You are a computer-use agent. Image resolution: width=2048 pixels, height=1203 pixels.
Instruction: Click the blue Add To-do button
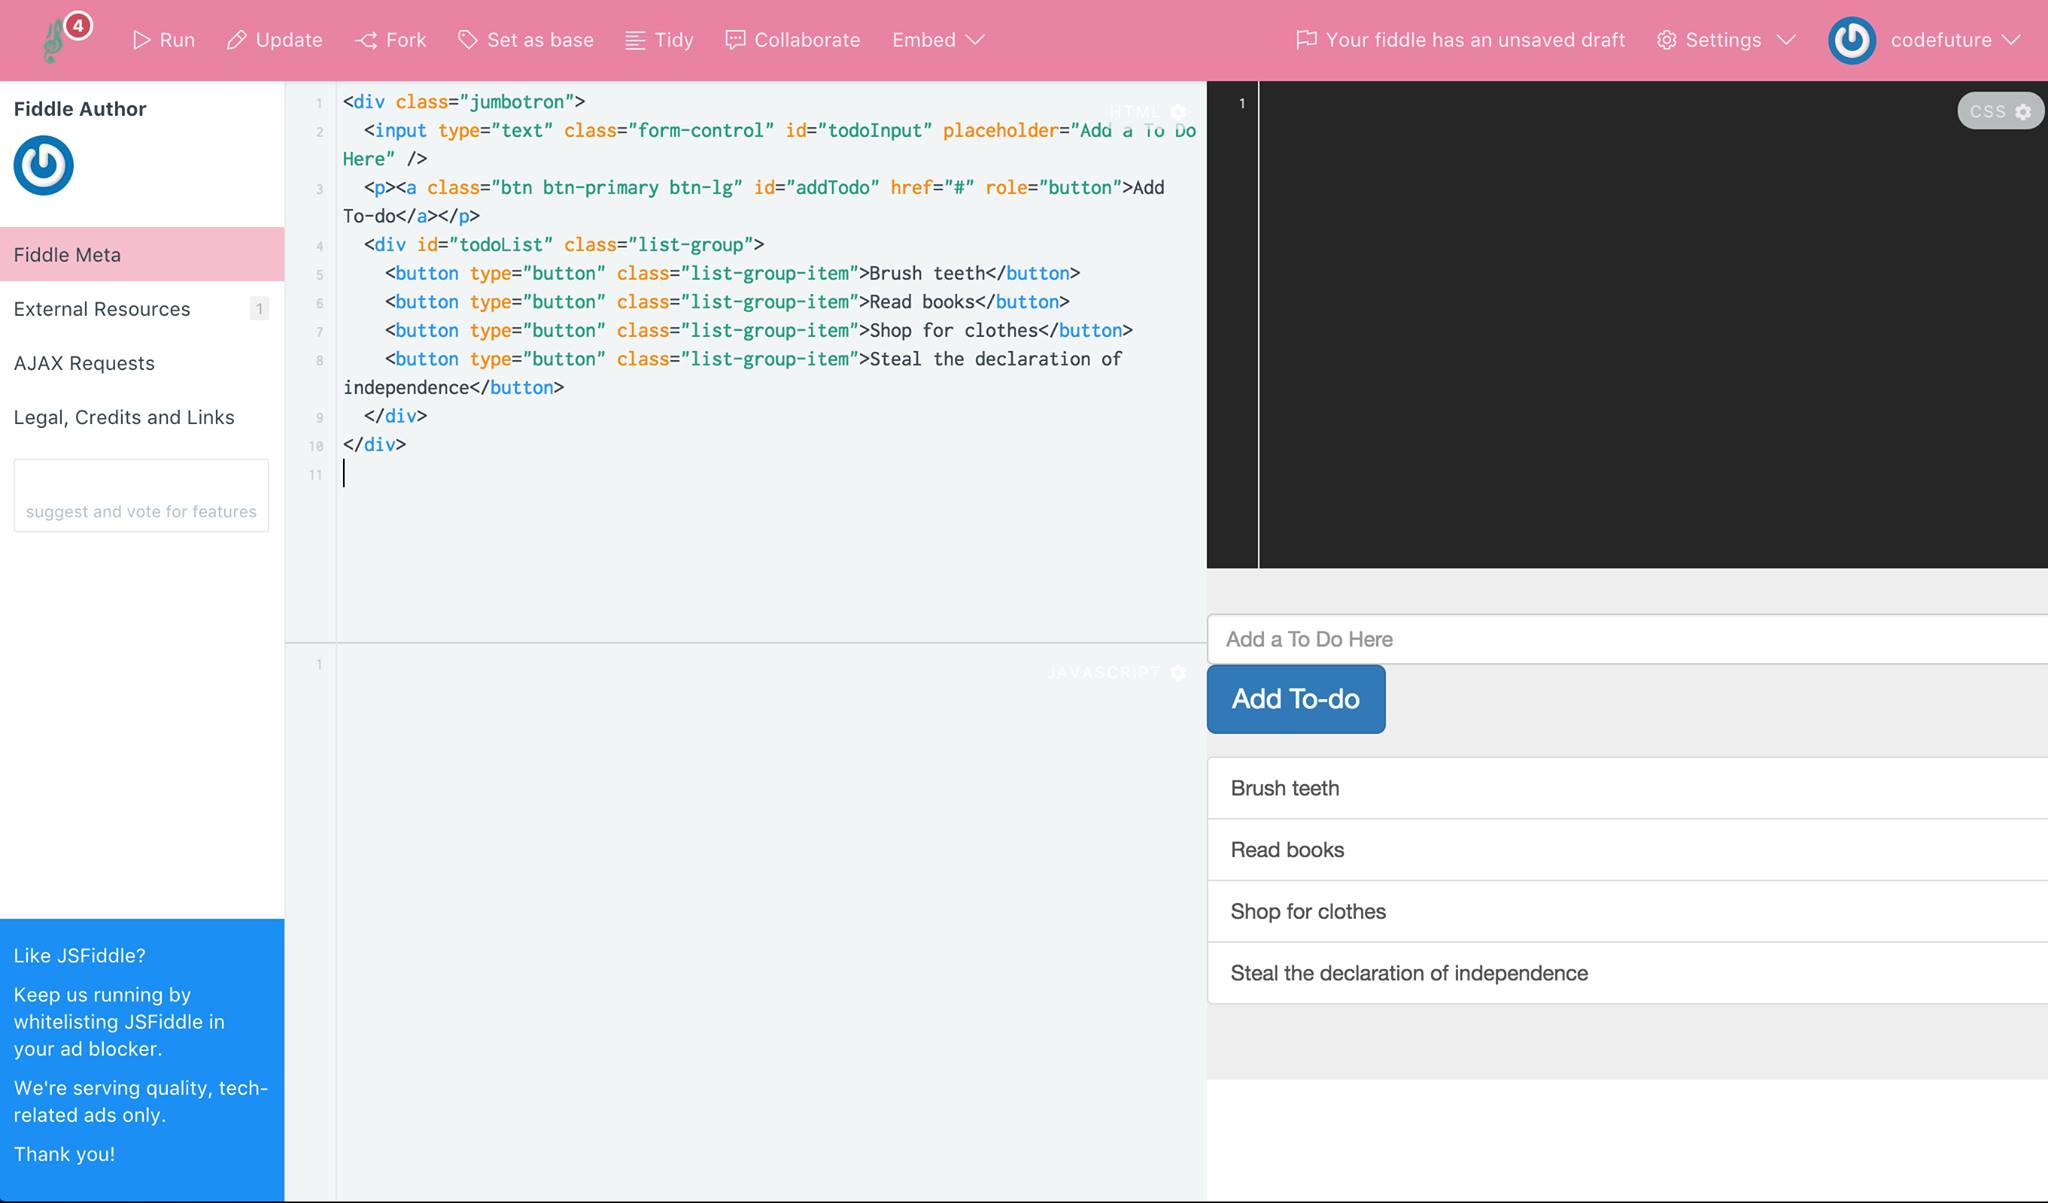point(1295,699)
